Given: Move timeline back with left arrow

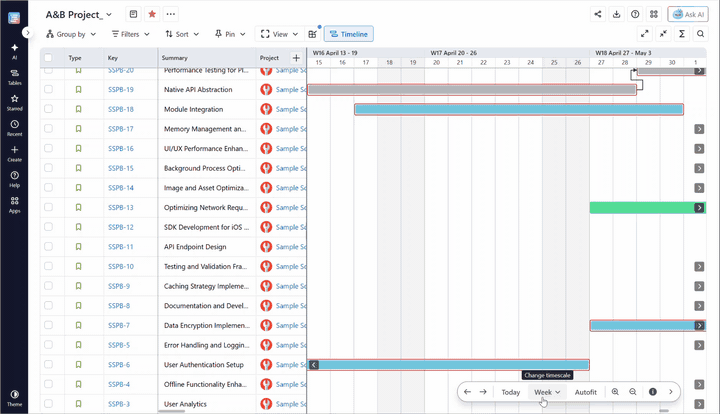Looking at the screenshot, I should click(x=467, y=392).
